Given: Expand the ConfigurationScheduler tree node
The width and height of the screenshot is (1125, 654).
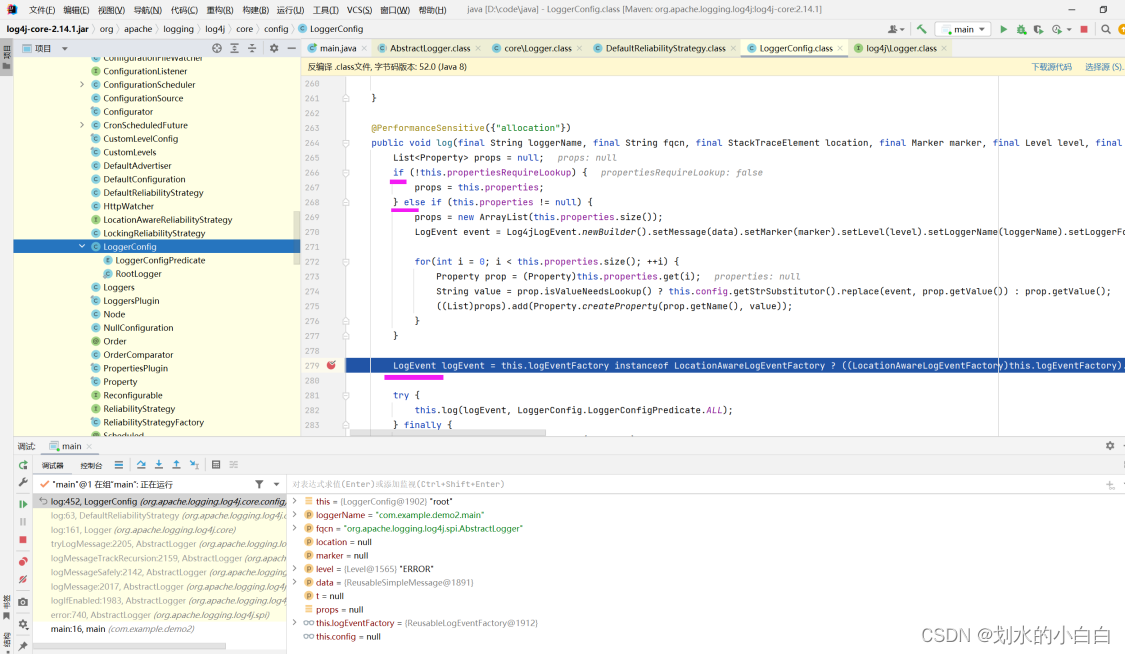Looking at the screenshot, I should tap(82, 85).
